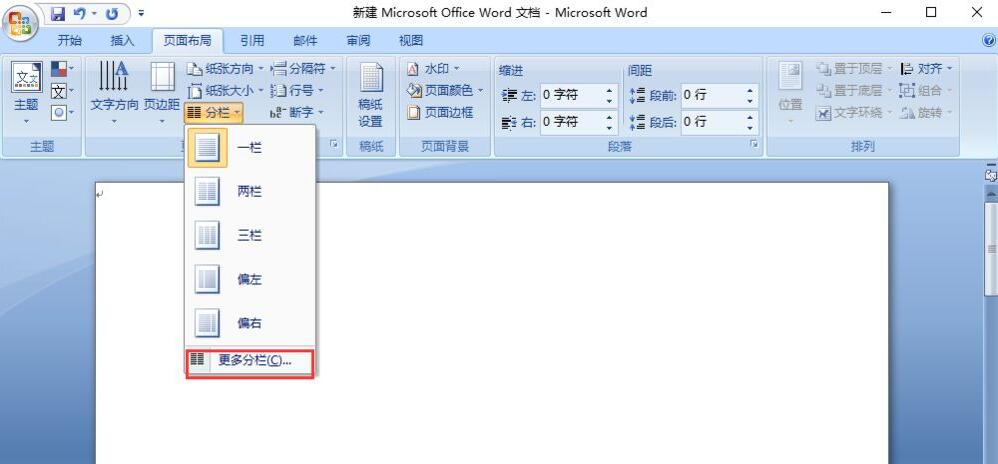
Task: Open the 审阅 tab
Action: click(358, 41)
